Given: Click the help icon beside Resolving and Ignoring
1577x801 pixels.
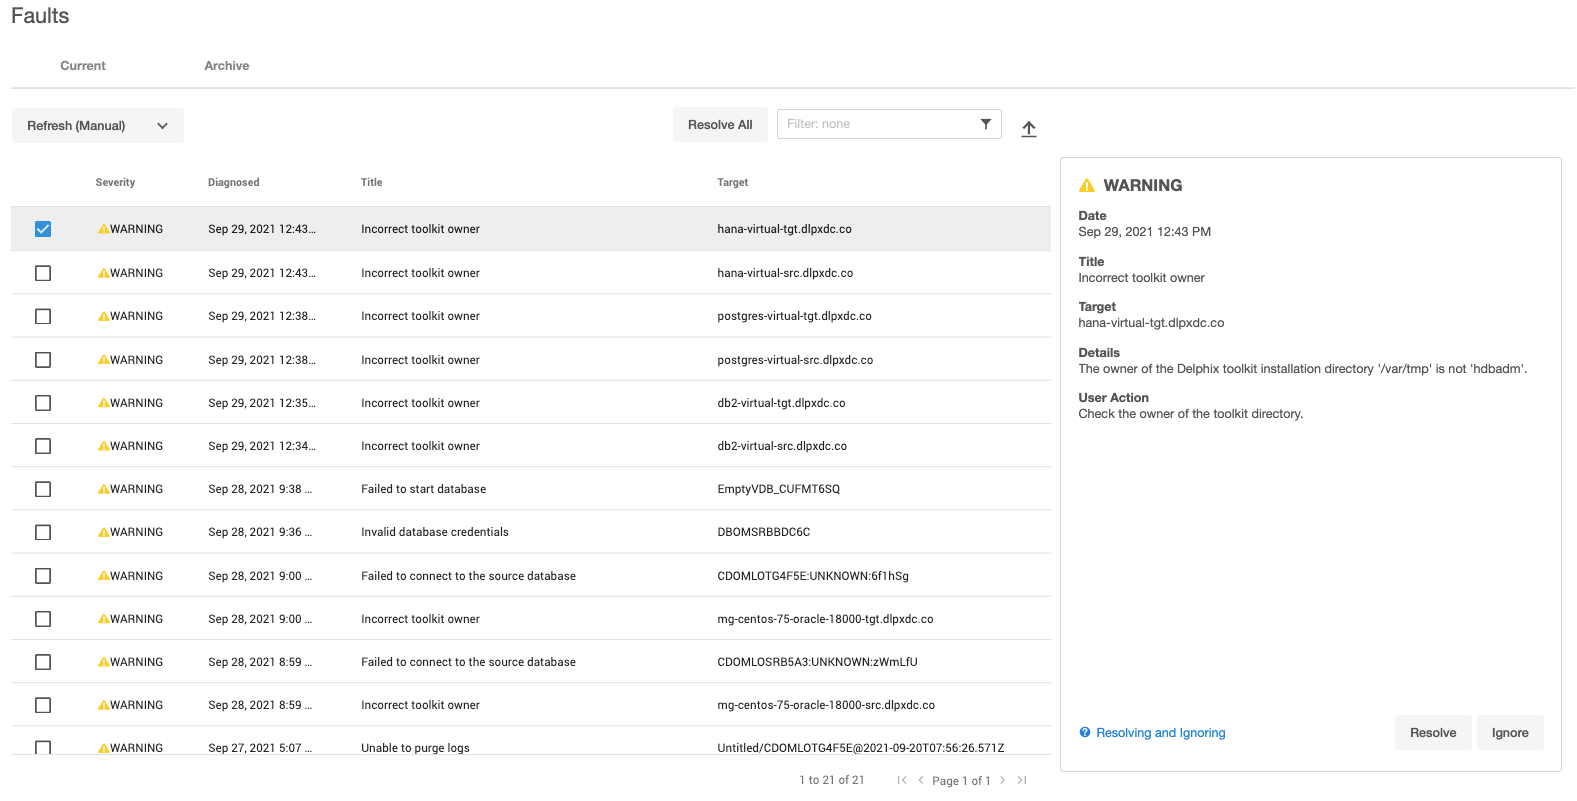Looking at the screenshot, I should pyautogui.click(x=1085, y=733).
